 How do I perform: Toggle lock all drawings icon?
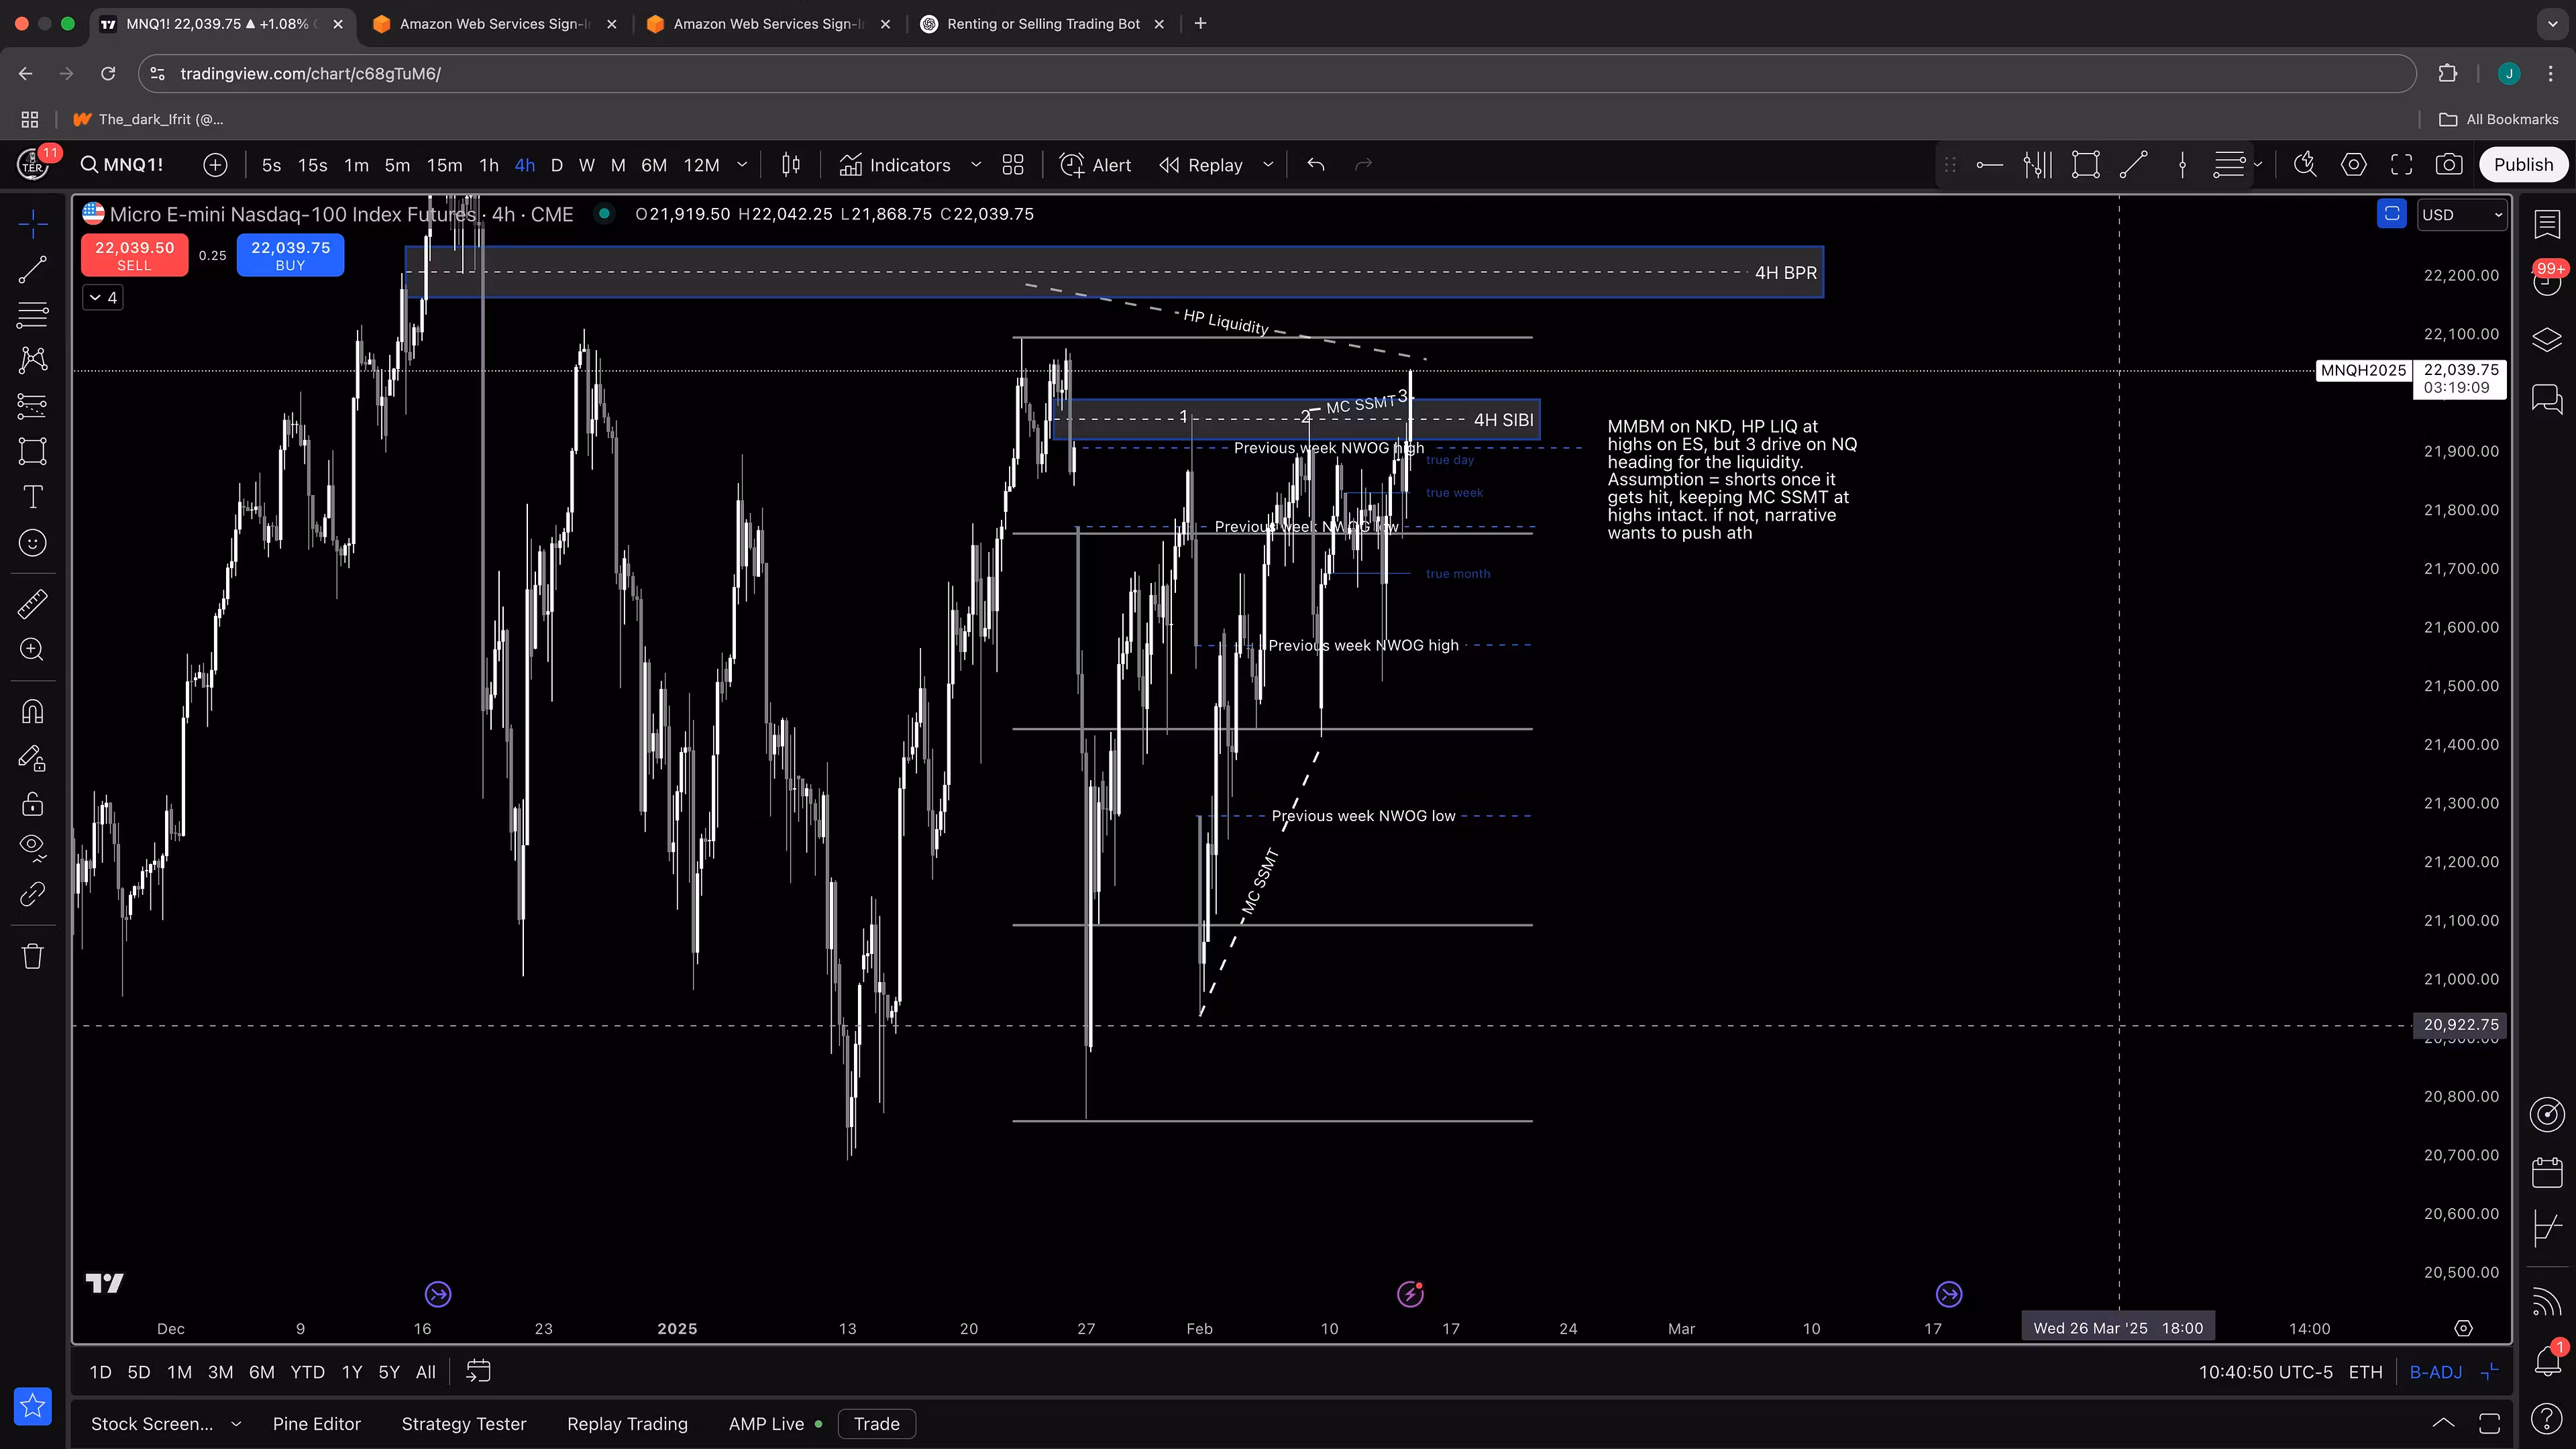(x=32, y=804)
